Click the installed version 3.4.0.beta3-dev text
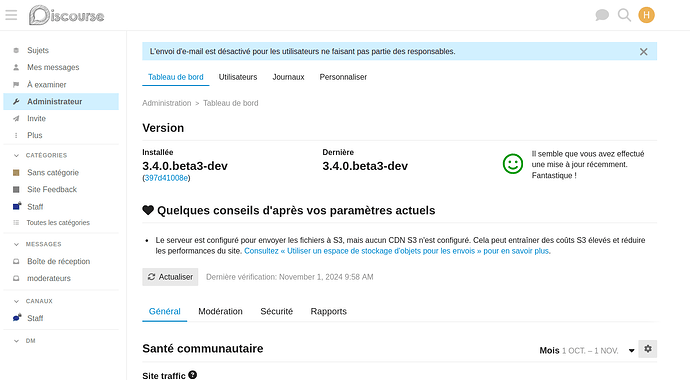690x380 pixels. [185, 166]
